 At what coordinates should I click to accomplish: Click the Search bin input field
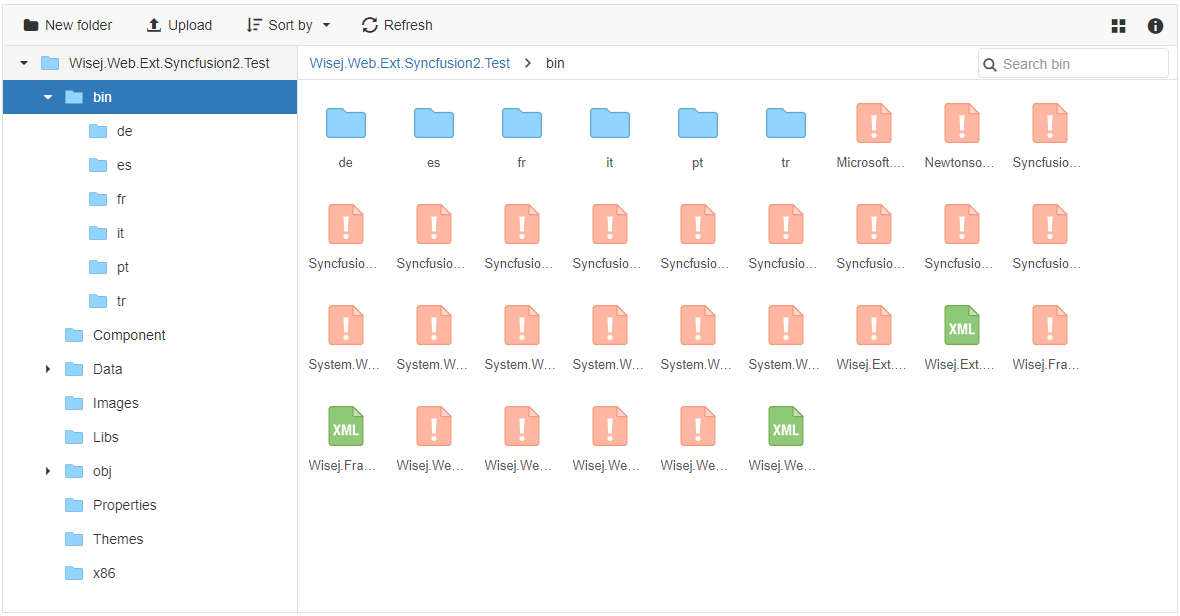[x=1073, y=64]
